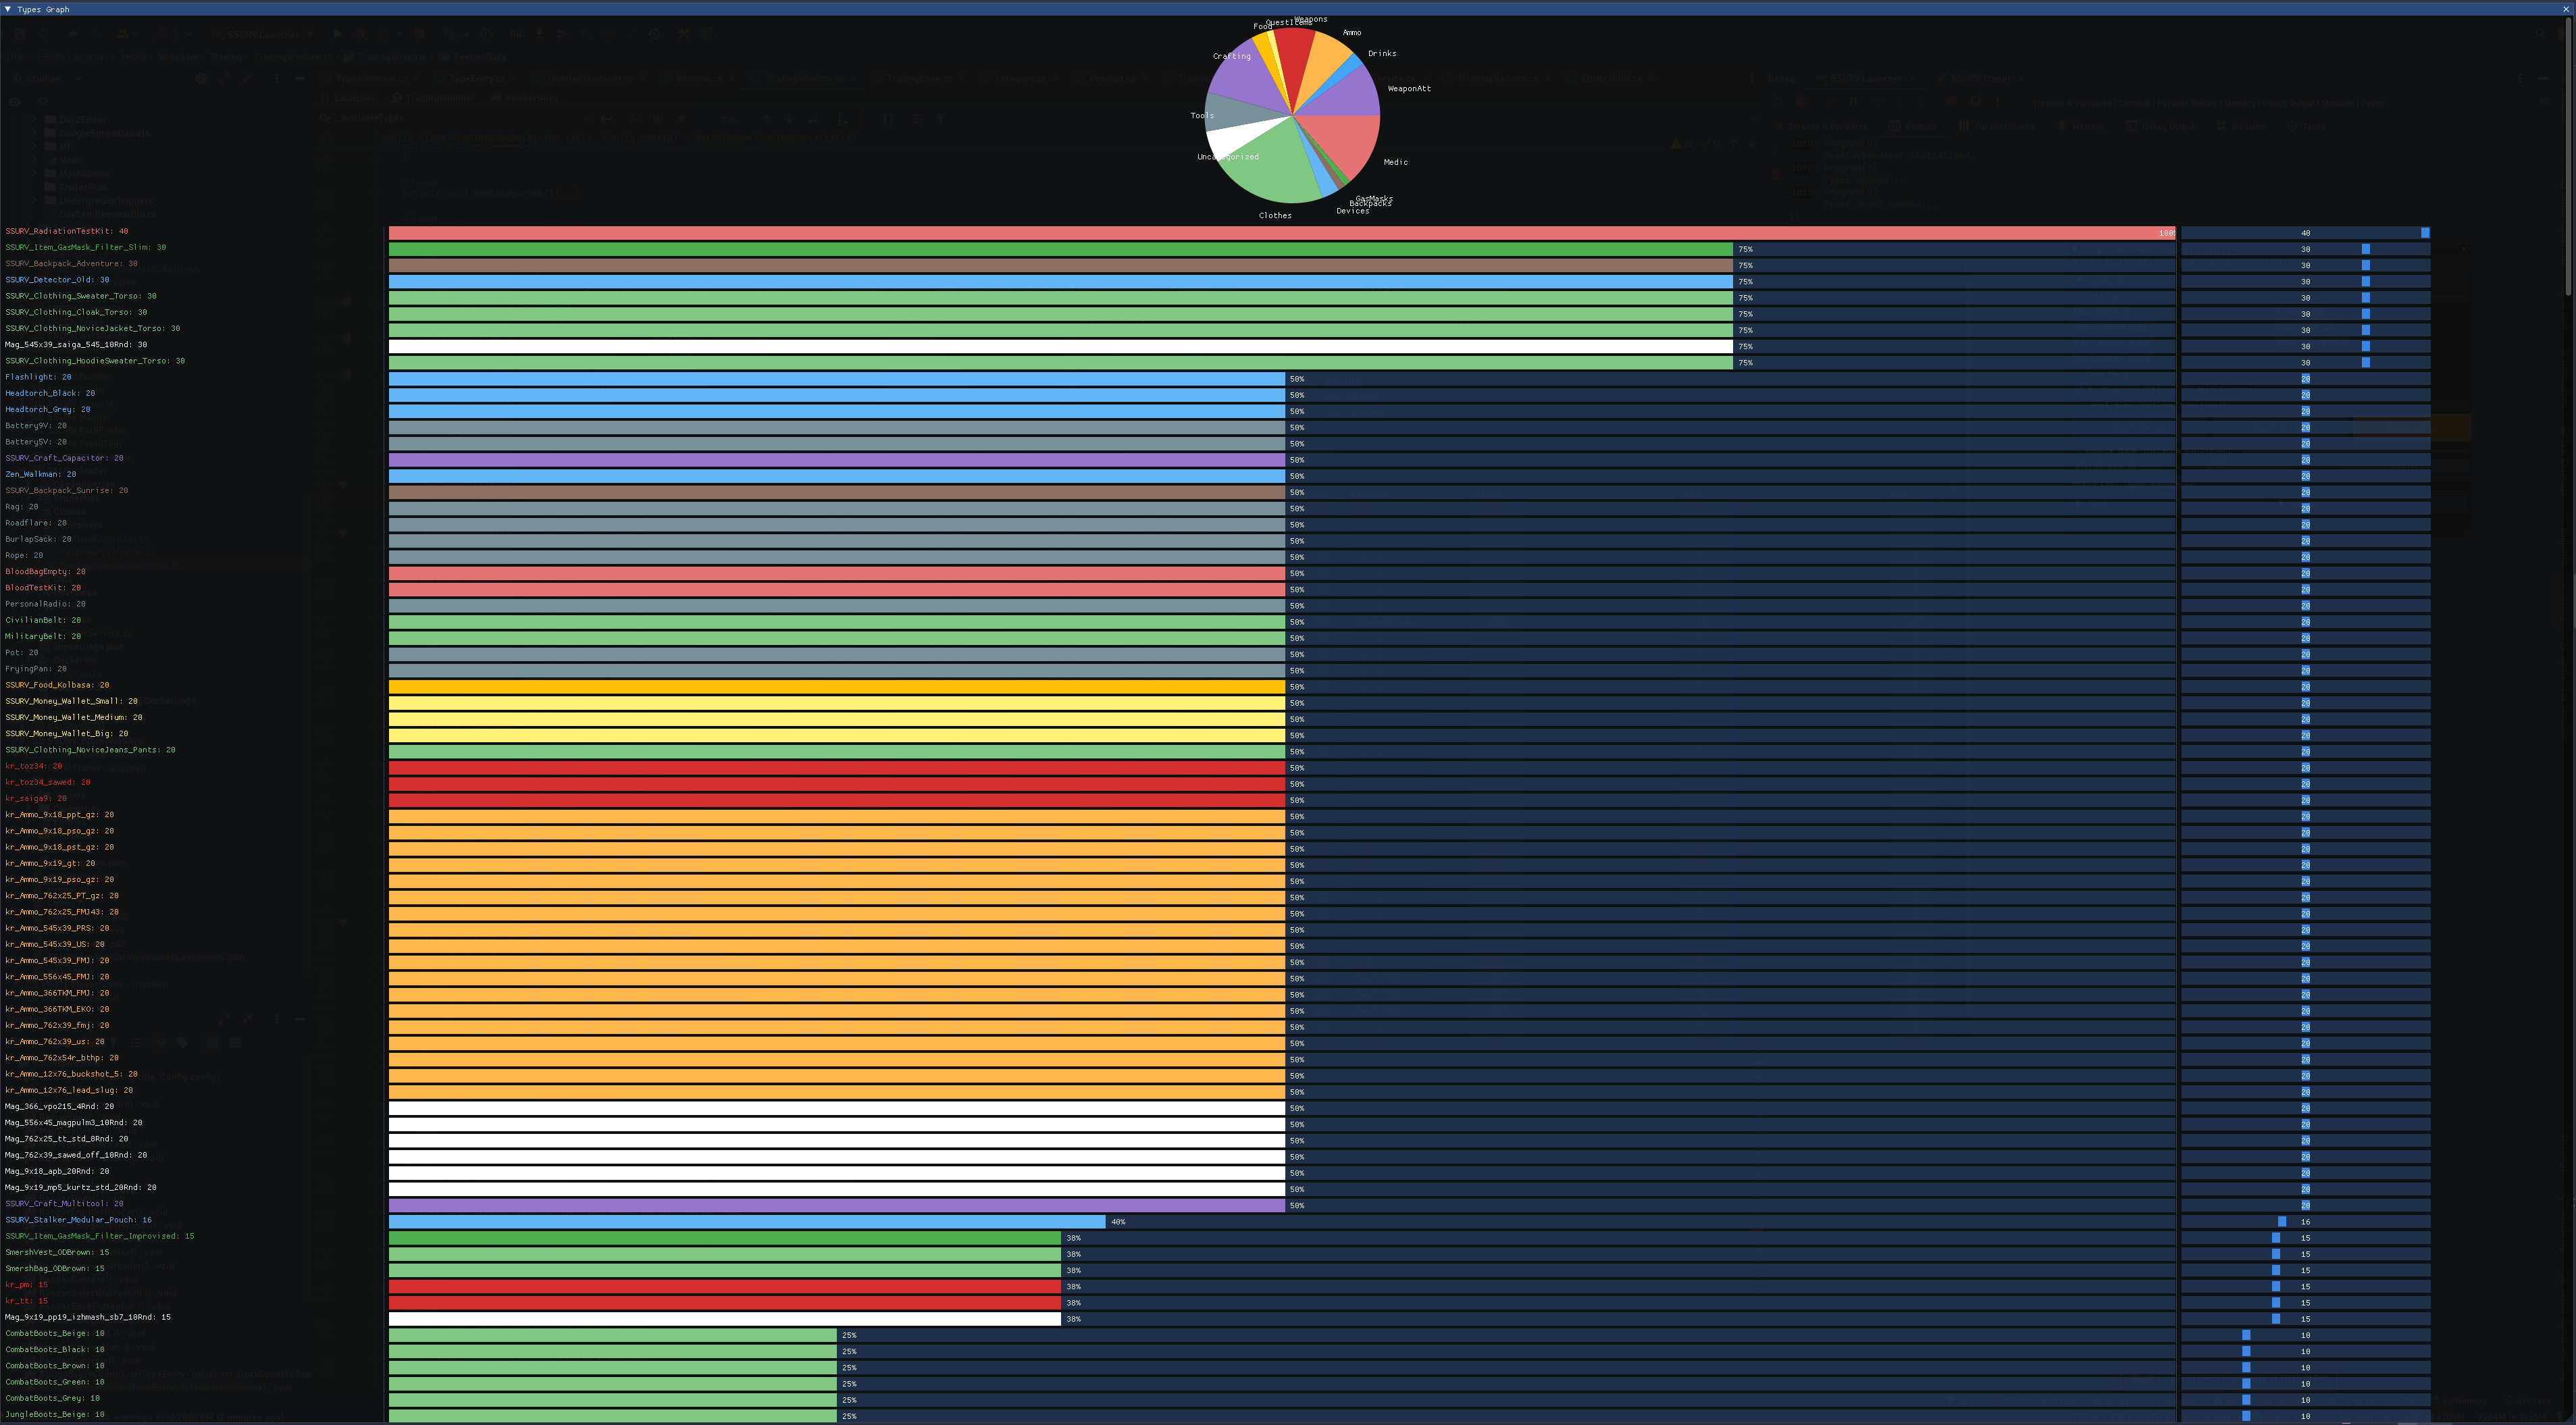Click the grey Tools pie slice
The image size is (2576, 1425).
1236,115
